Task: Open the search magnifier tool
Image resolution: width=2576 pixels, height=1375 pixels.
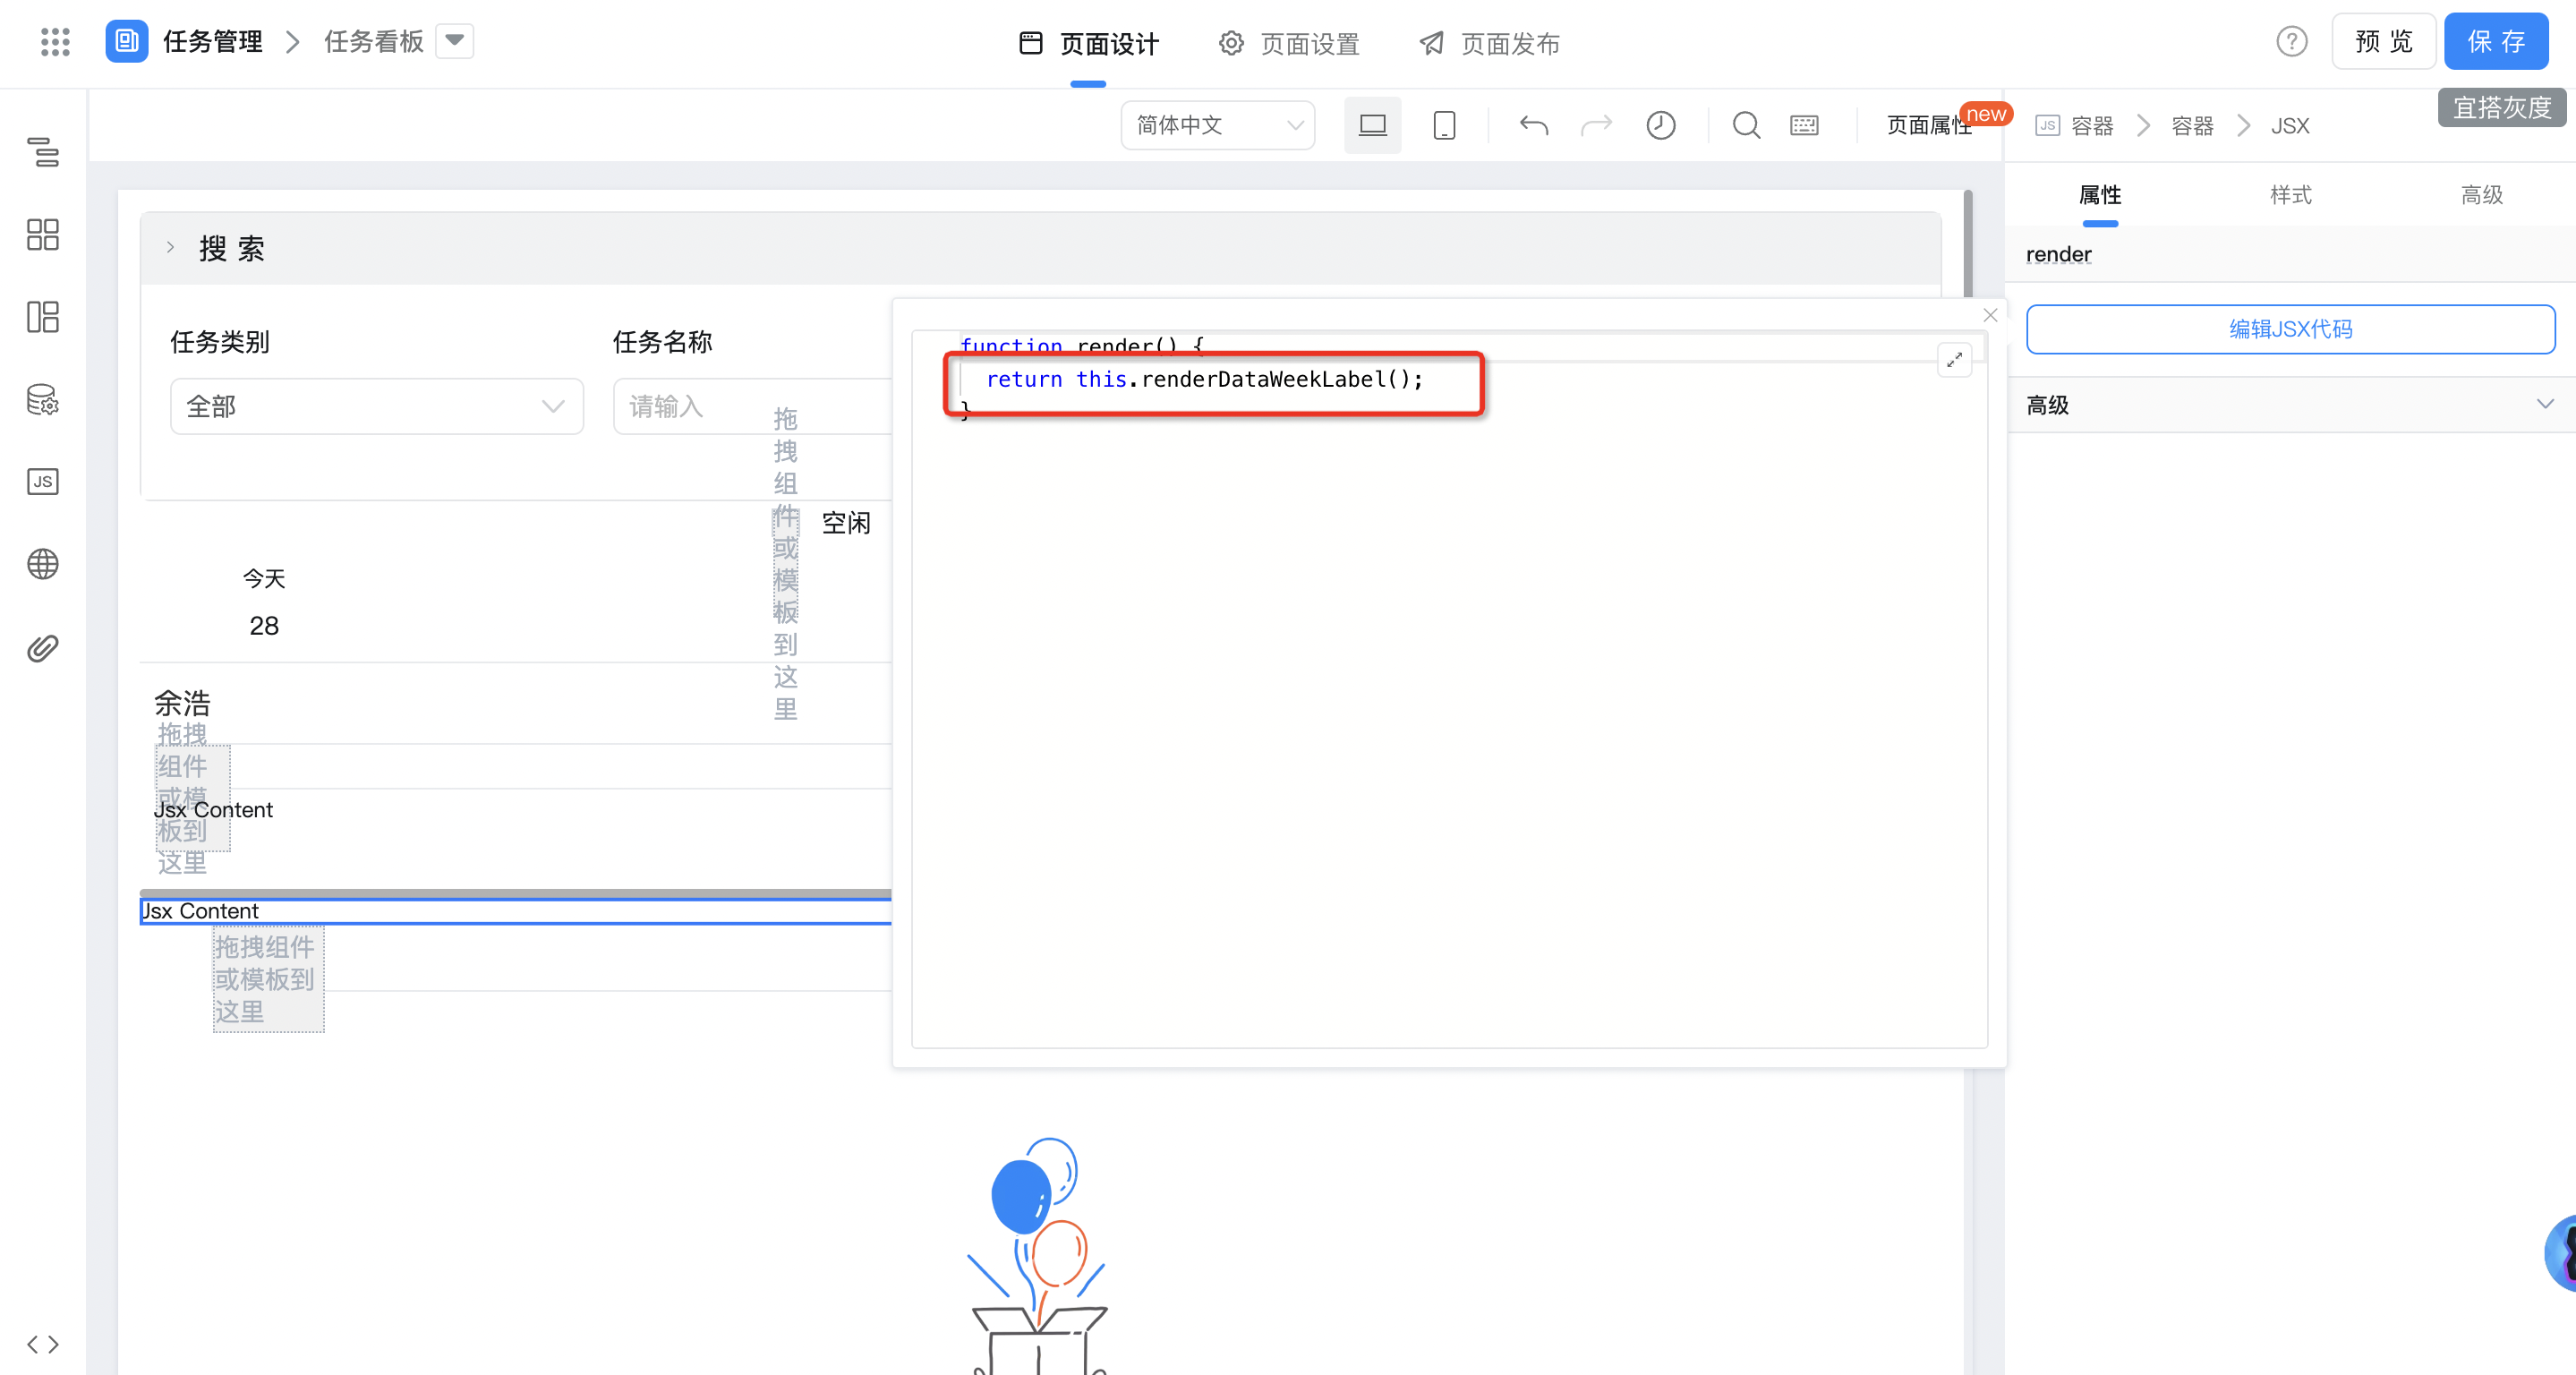Action: (1746, 125)
